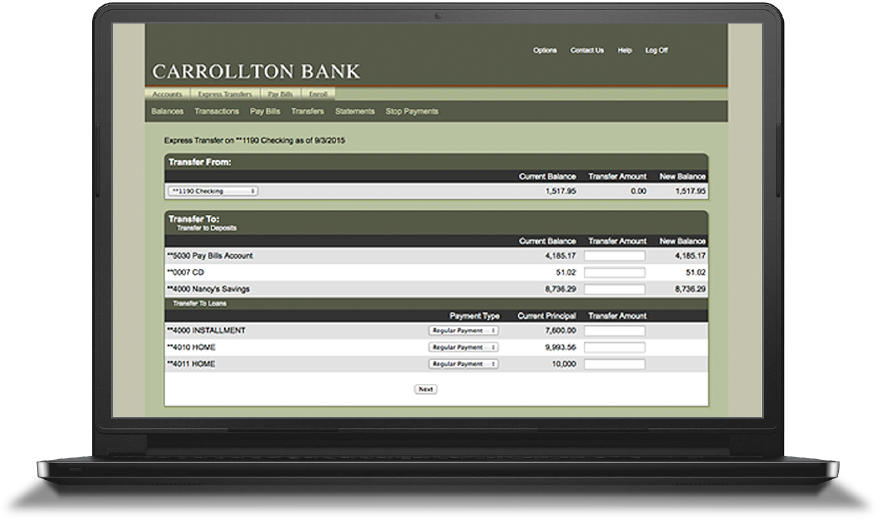Open Pay Bills in the dark submenu bar
Viewport: 880px width, 520px height.
click(x=265, y=112)
